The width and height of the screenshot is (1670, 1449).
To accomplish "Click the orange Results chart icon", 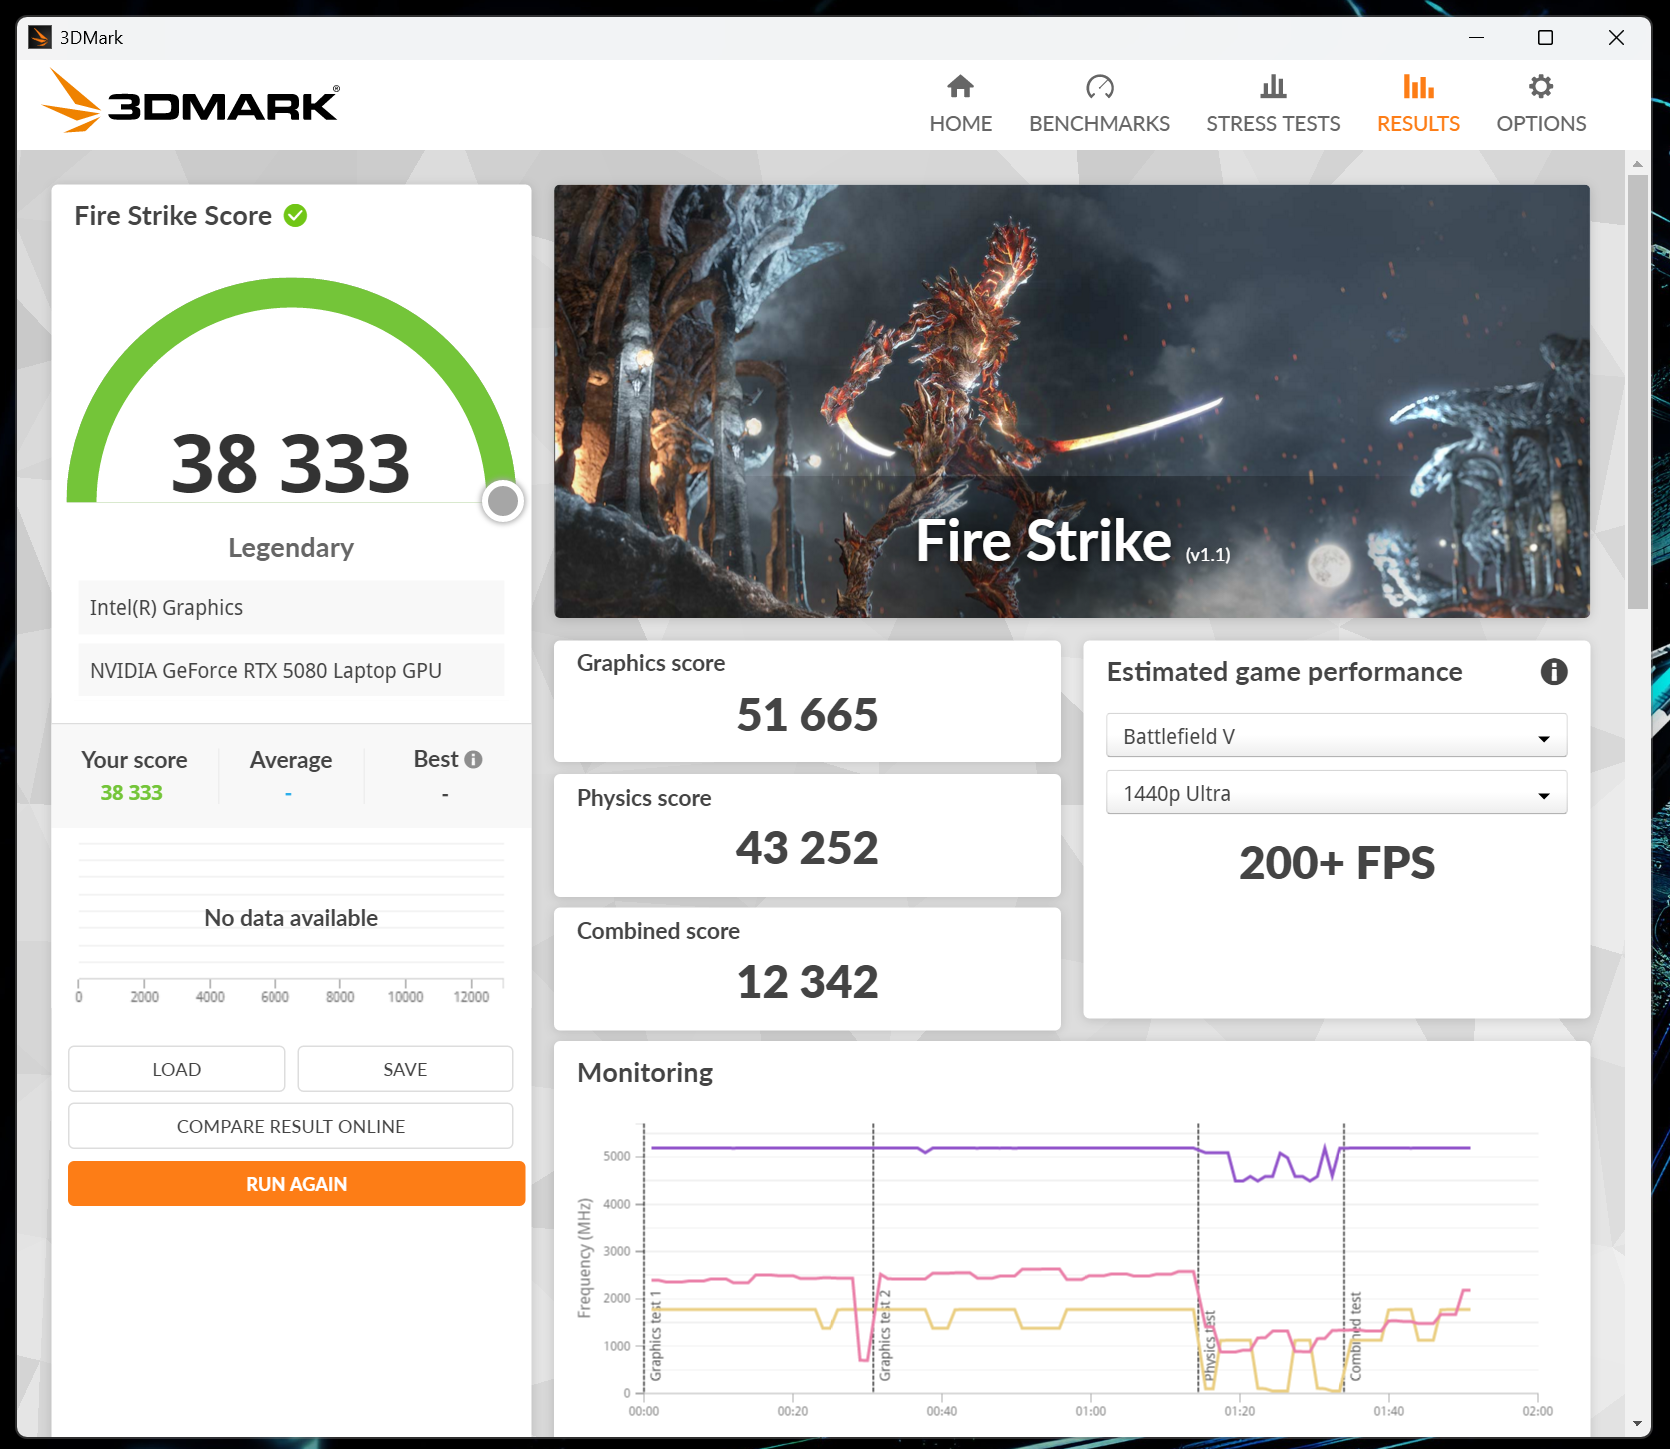I will tap(1418, 87).
